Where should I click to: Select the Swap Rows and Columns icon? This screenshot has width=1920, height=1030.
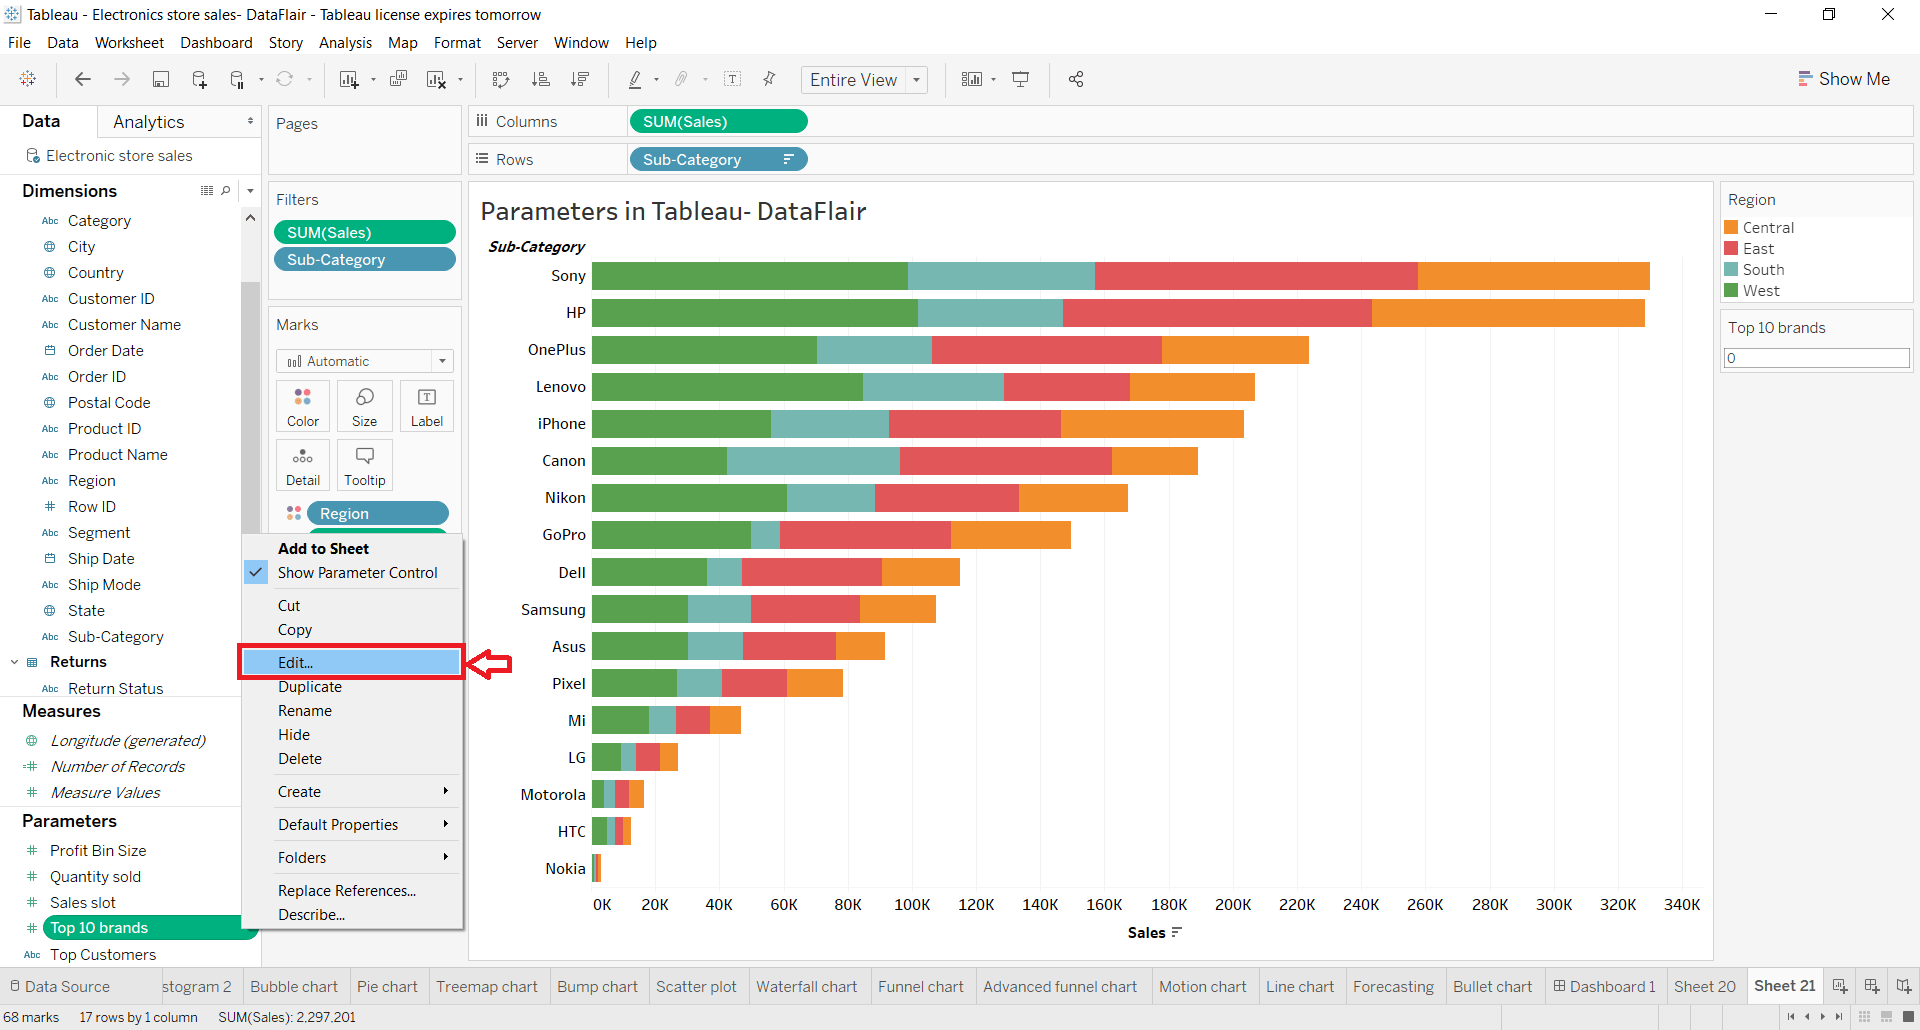point(501,79)
